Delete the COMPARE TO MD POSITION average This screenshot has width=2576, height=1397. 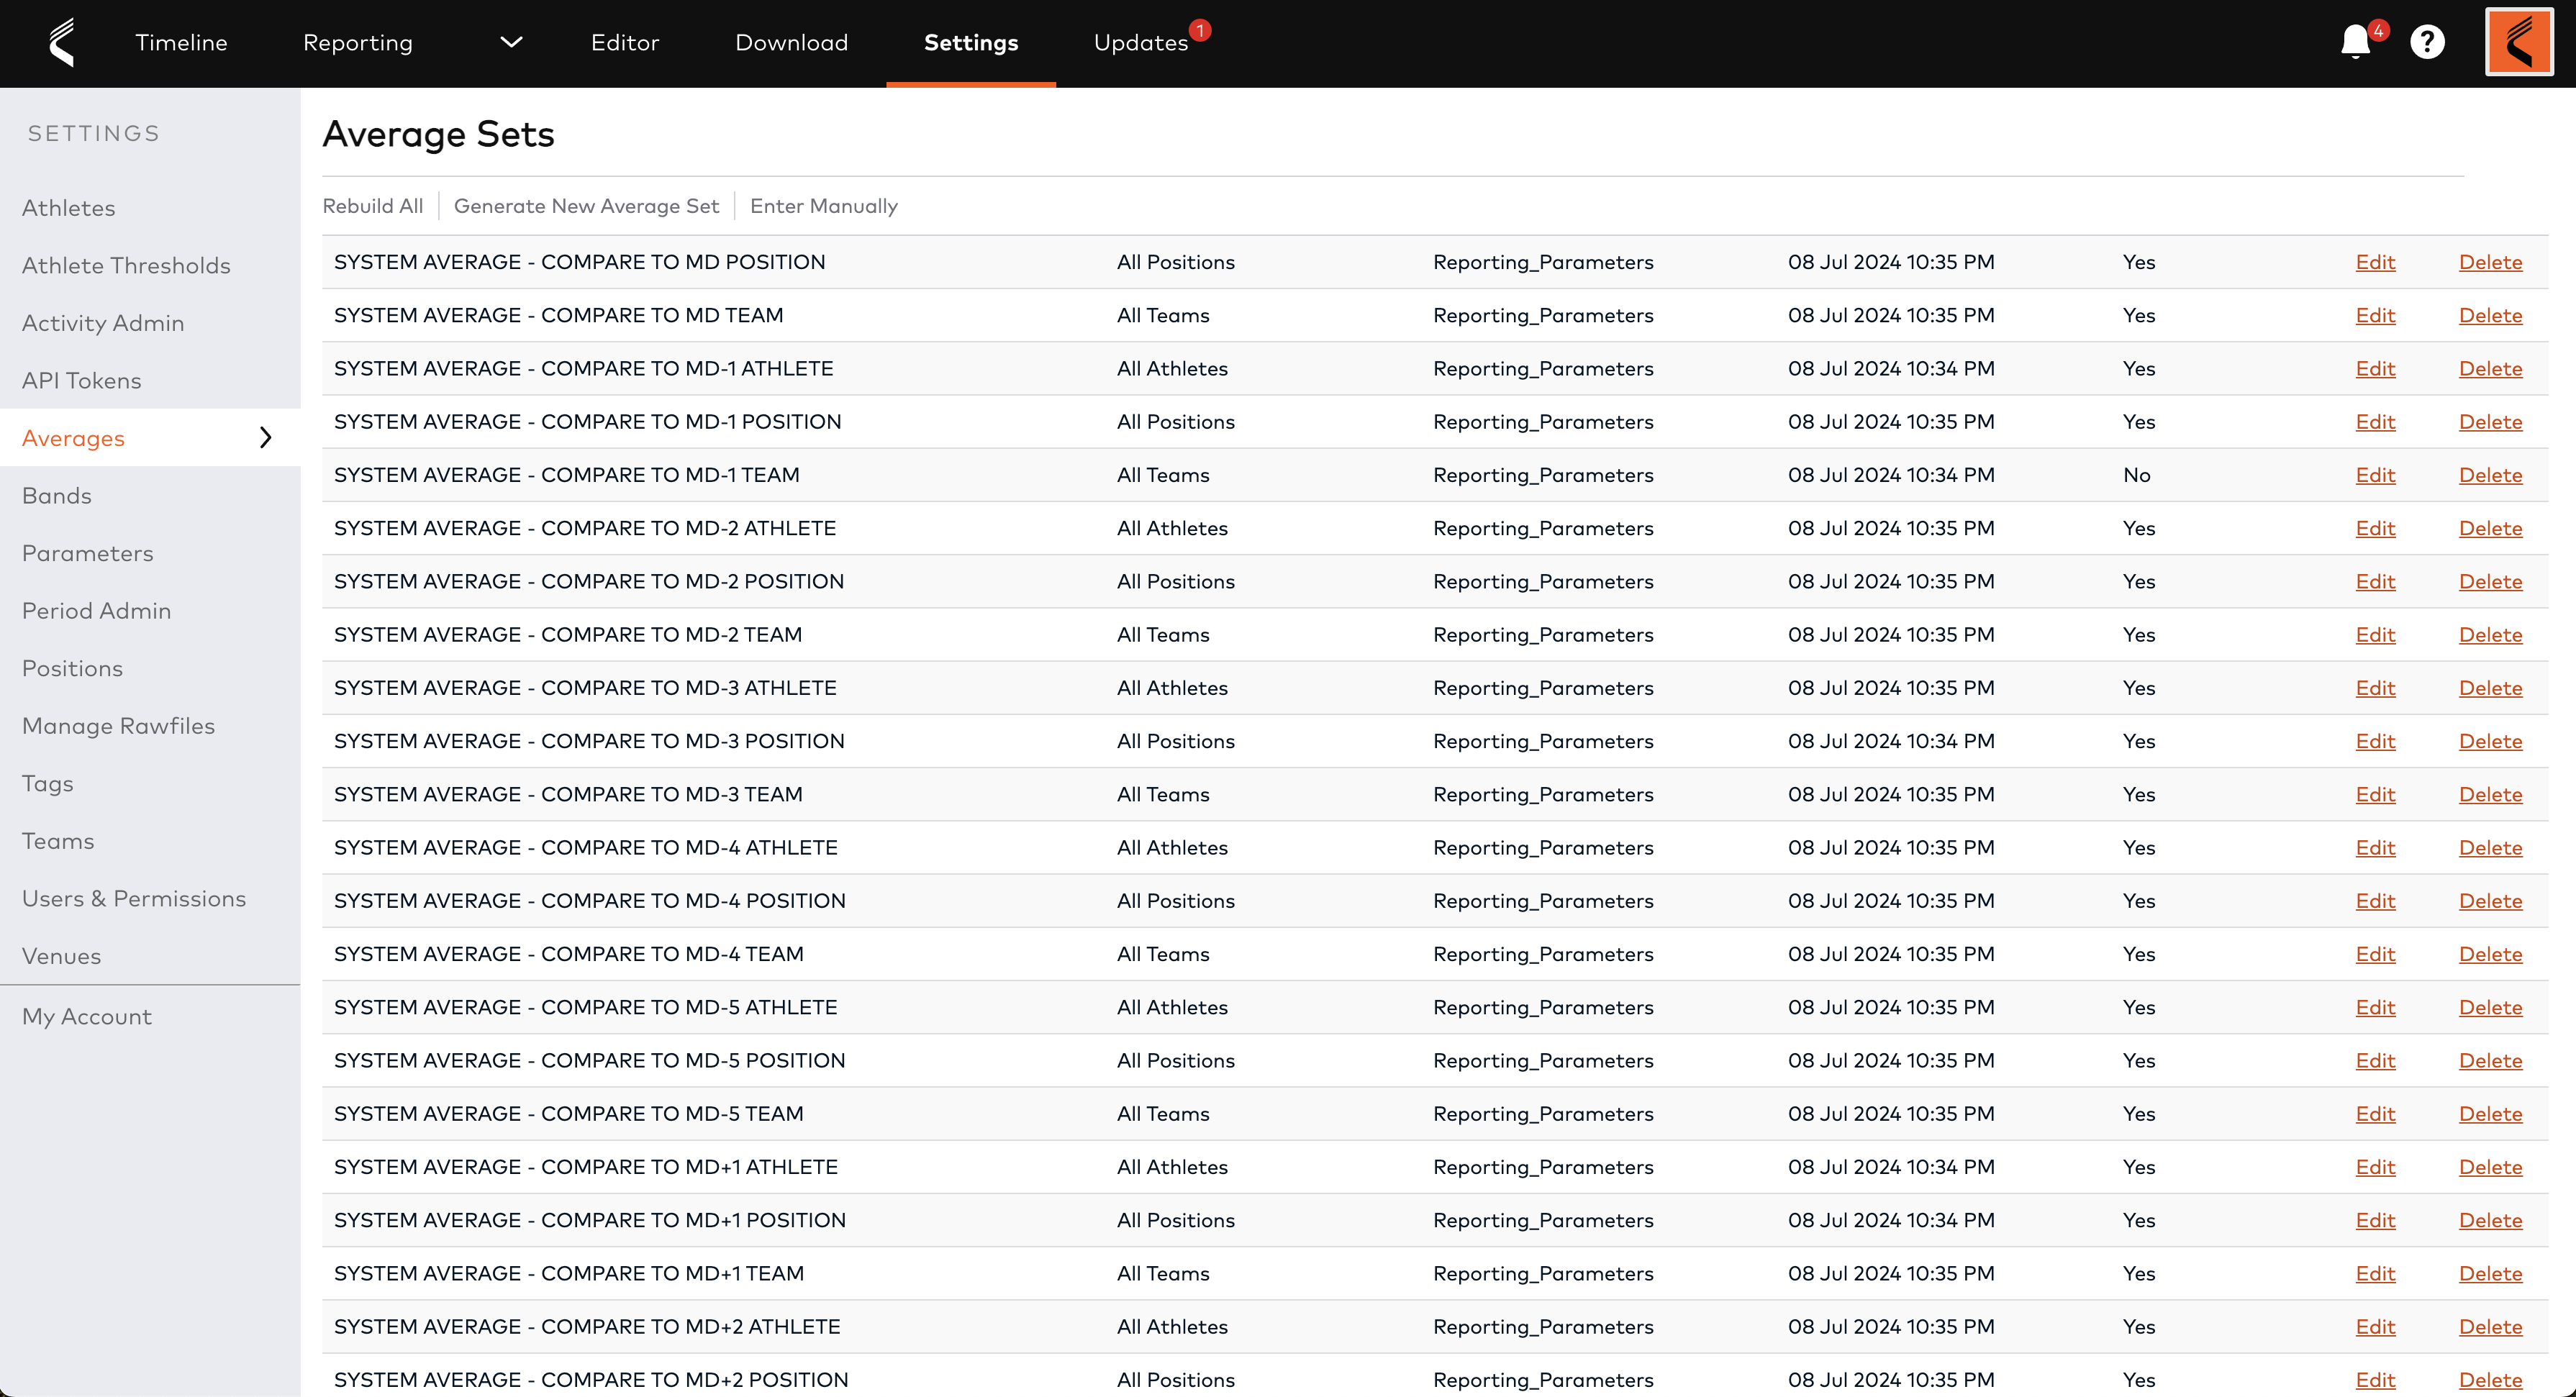coord(2490,262)
